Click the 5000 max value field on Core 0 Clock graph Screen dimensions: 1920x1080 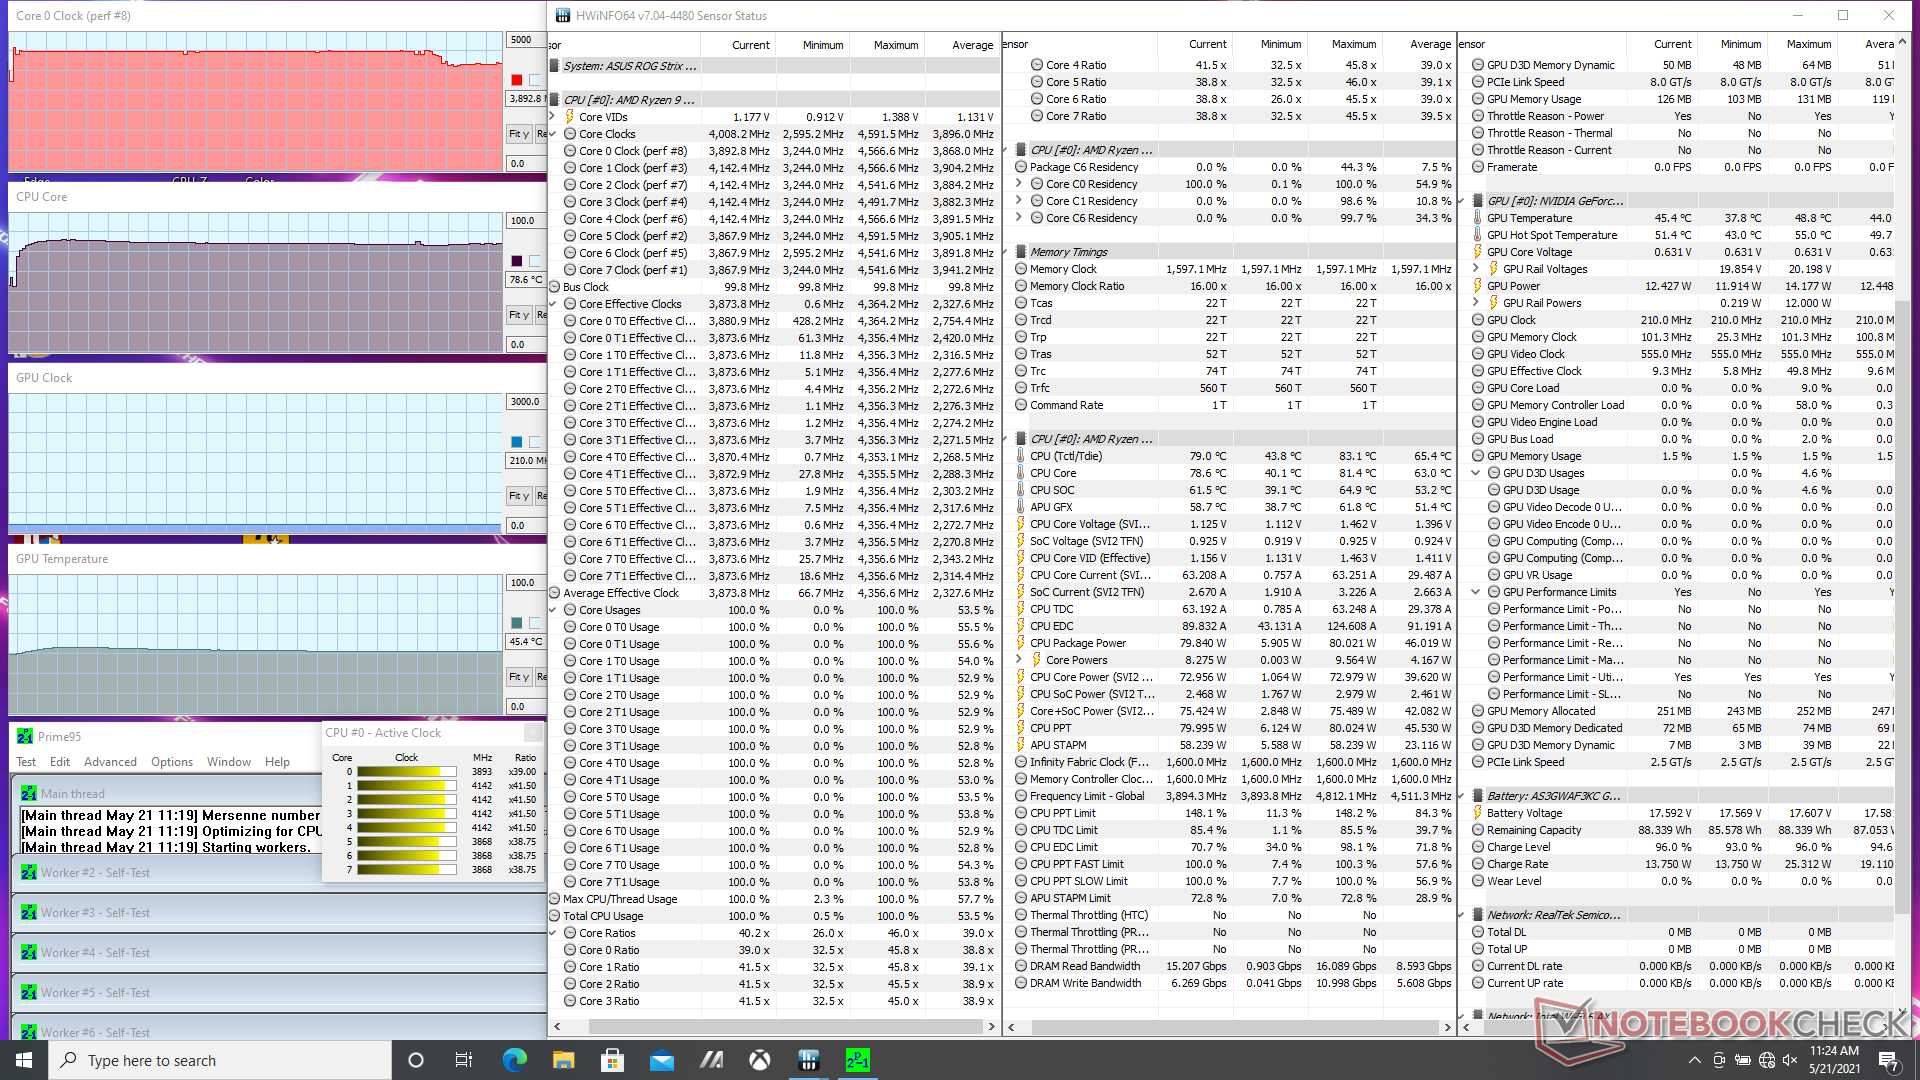tap(525, 40)
